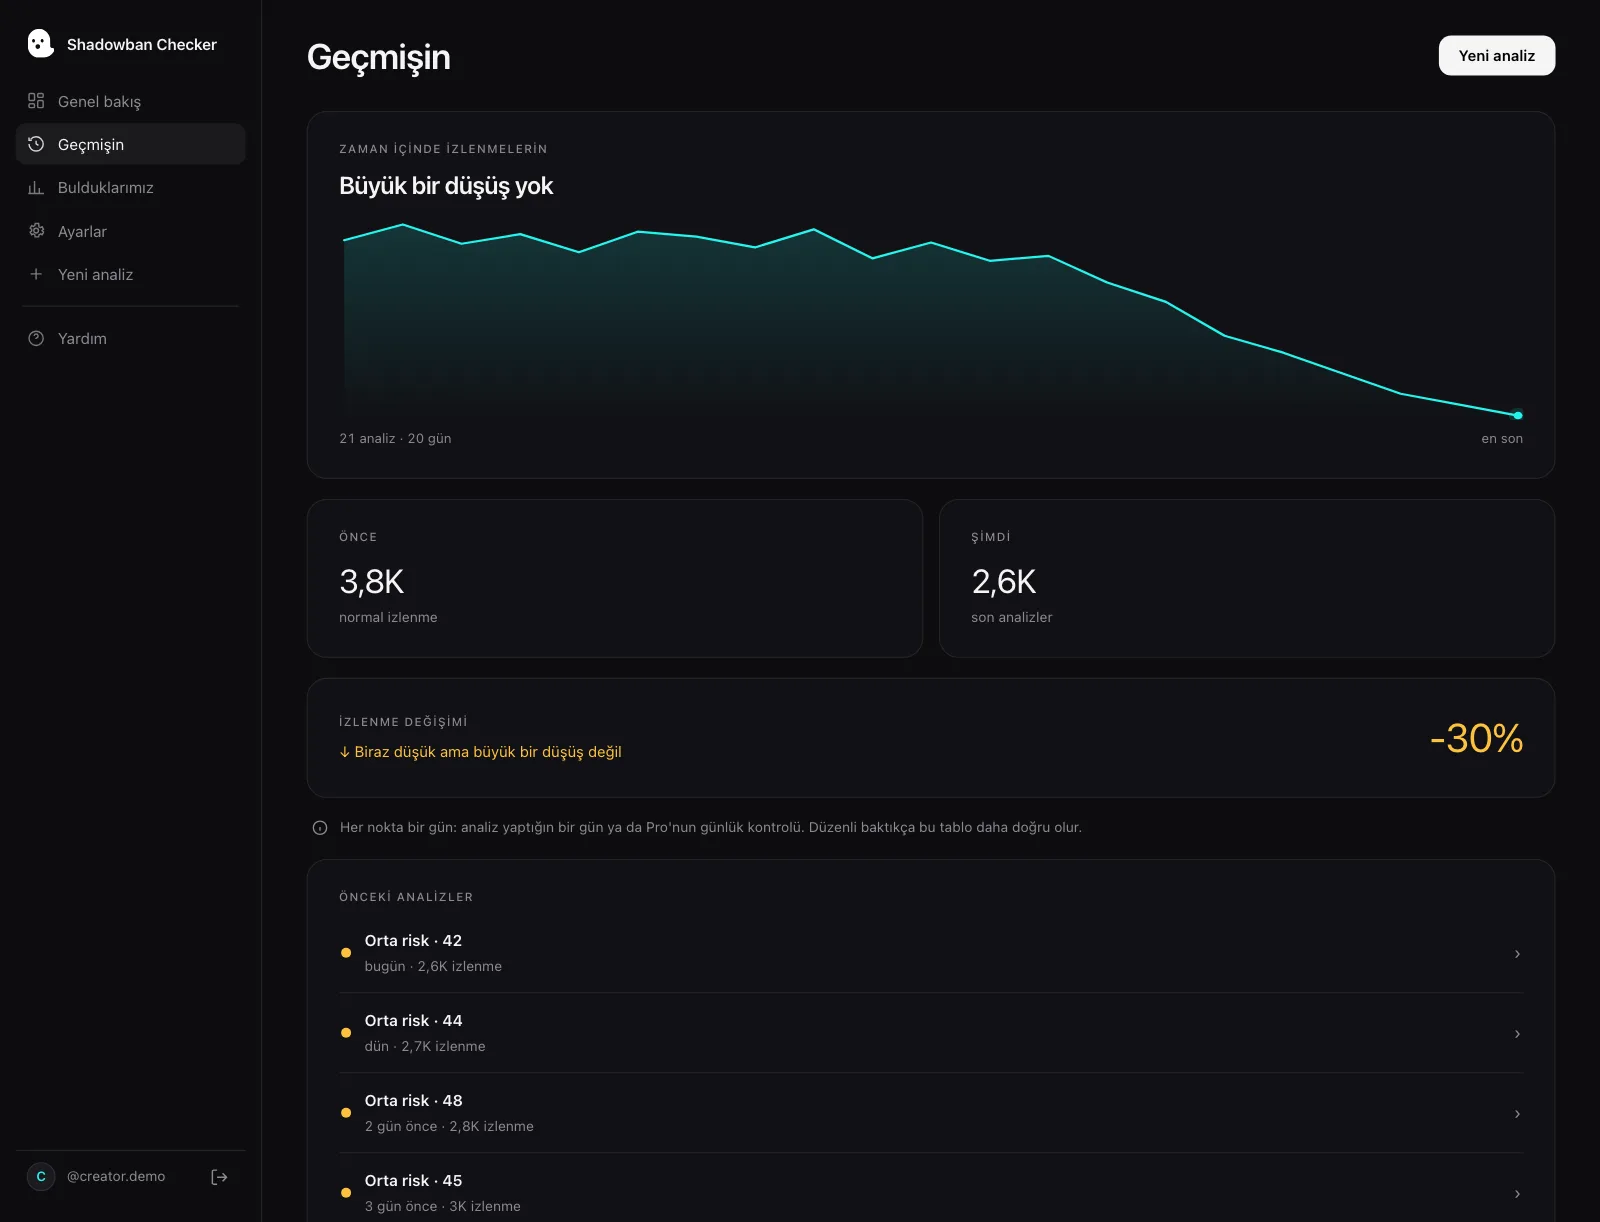Click the latest data point on the chart

pos(1518,415)
